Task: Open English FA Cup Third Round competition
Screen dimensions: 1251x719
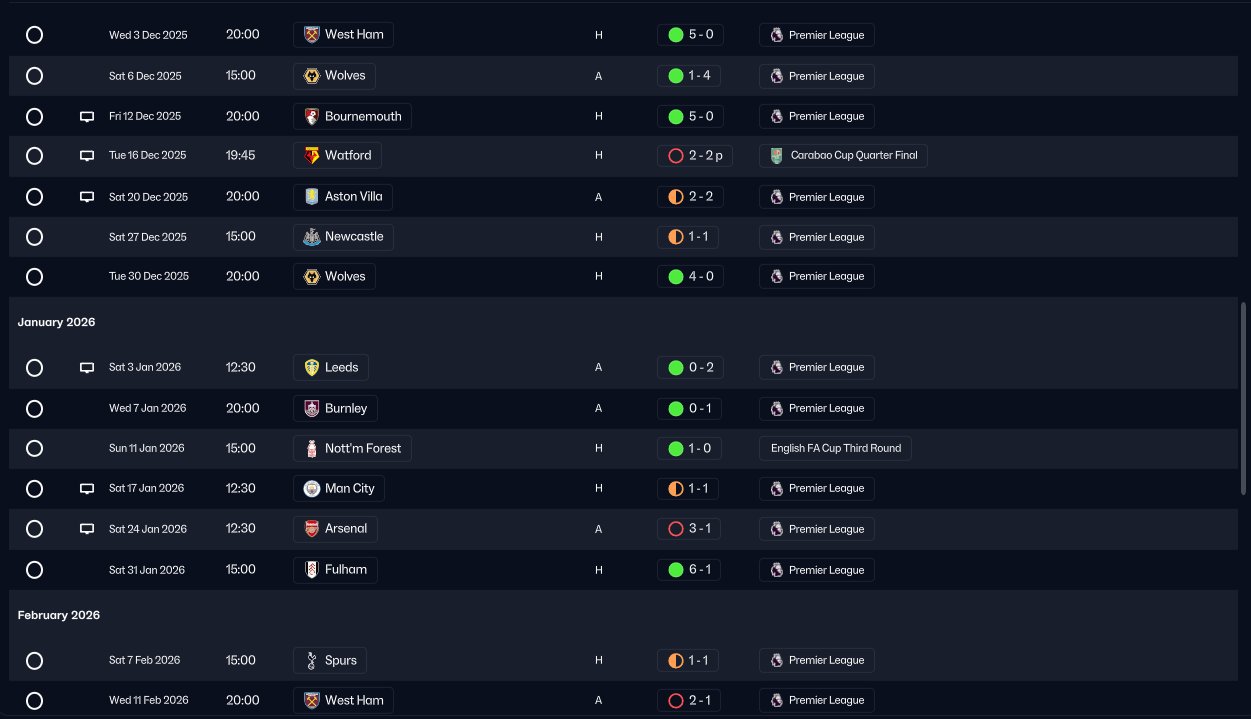Action: click(x=835, y=449)
